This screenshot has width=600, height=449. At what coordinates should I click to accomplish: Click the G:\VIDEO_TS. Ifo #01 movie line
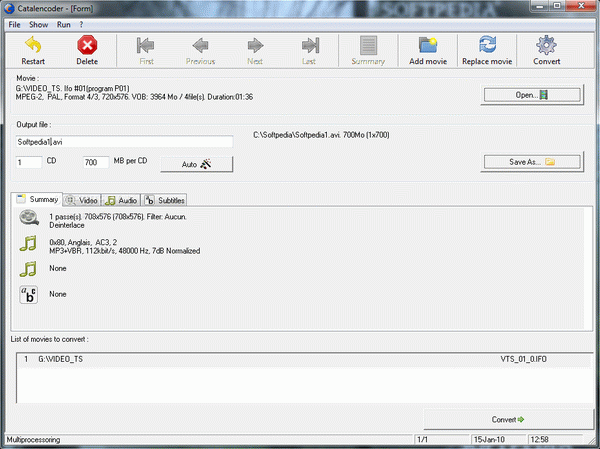point(72,88)
